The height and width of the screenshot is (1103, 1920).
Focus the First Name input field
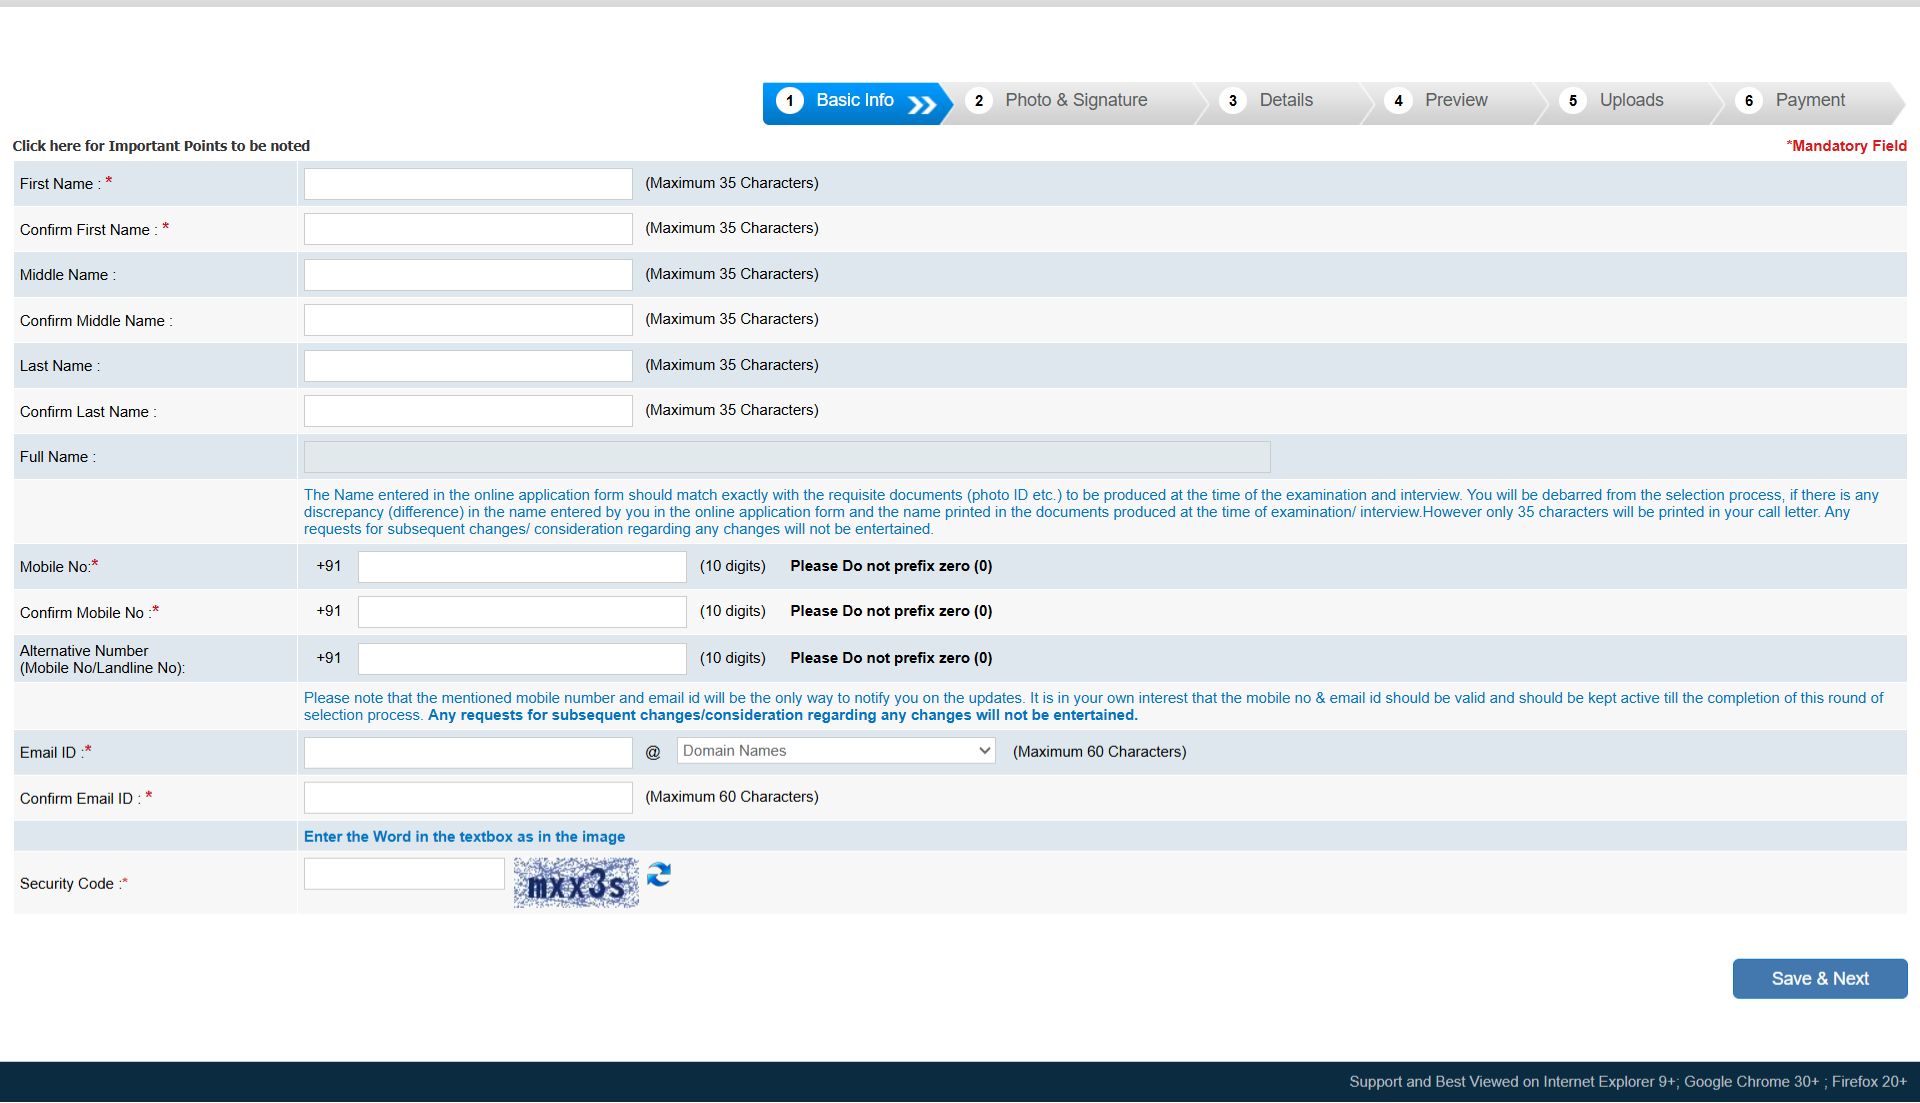[x=468, y=184]
